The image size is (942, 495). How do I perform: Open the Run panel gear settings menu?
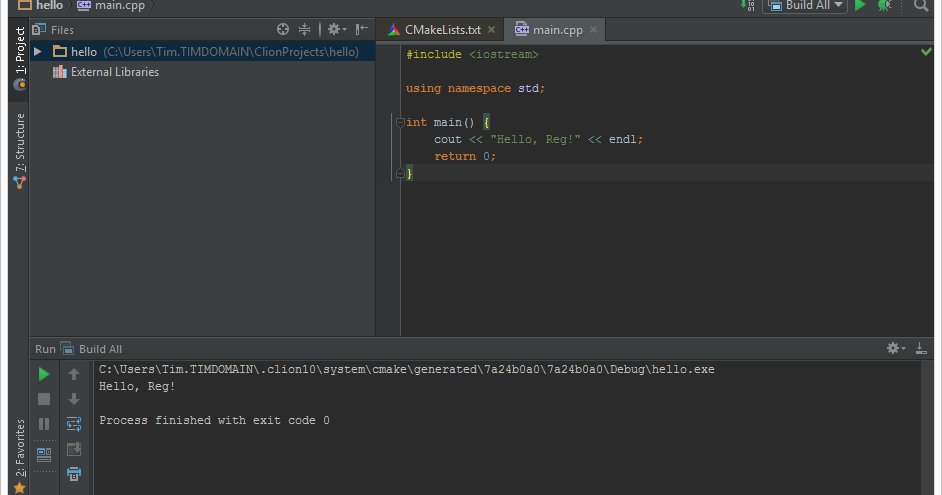(x=896, y=348)
